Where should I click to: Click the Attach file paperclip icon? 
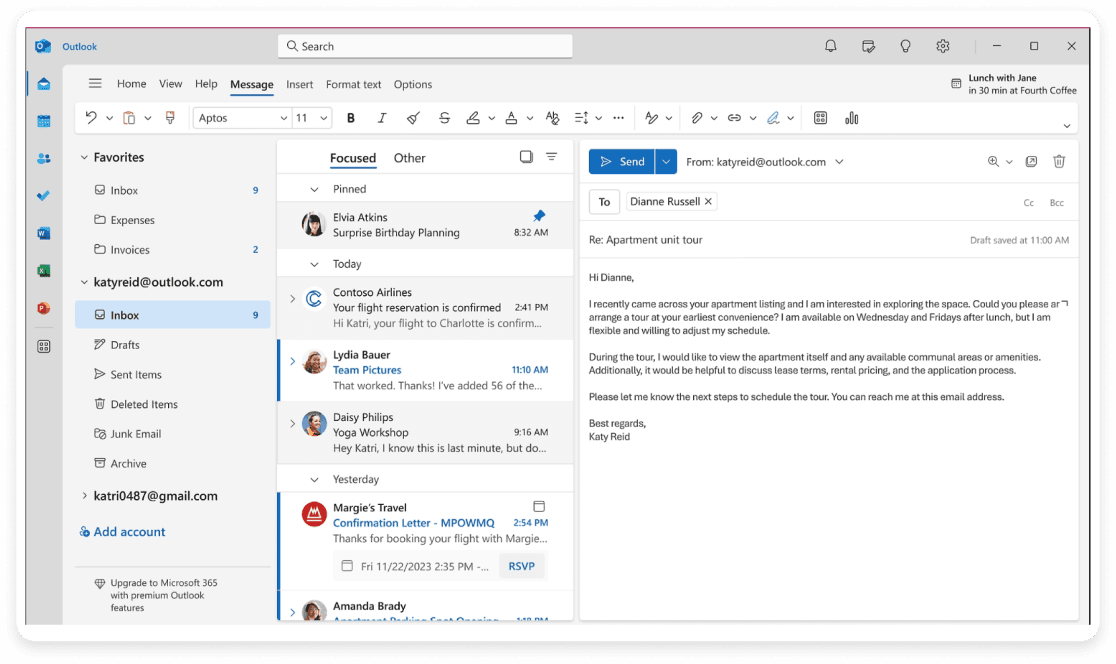pos(697,117)
